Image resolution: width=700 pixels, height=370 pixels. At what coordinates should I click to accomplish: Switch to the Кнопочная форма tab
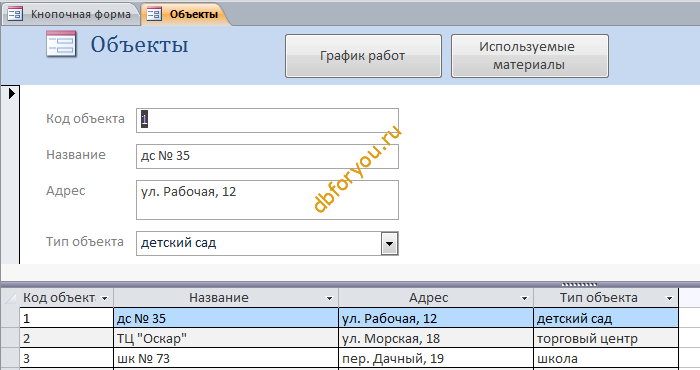(70, 14)
